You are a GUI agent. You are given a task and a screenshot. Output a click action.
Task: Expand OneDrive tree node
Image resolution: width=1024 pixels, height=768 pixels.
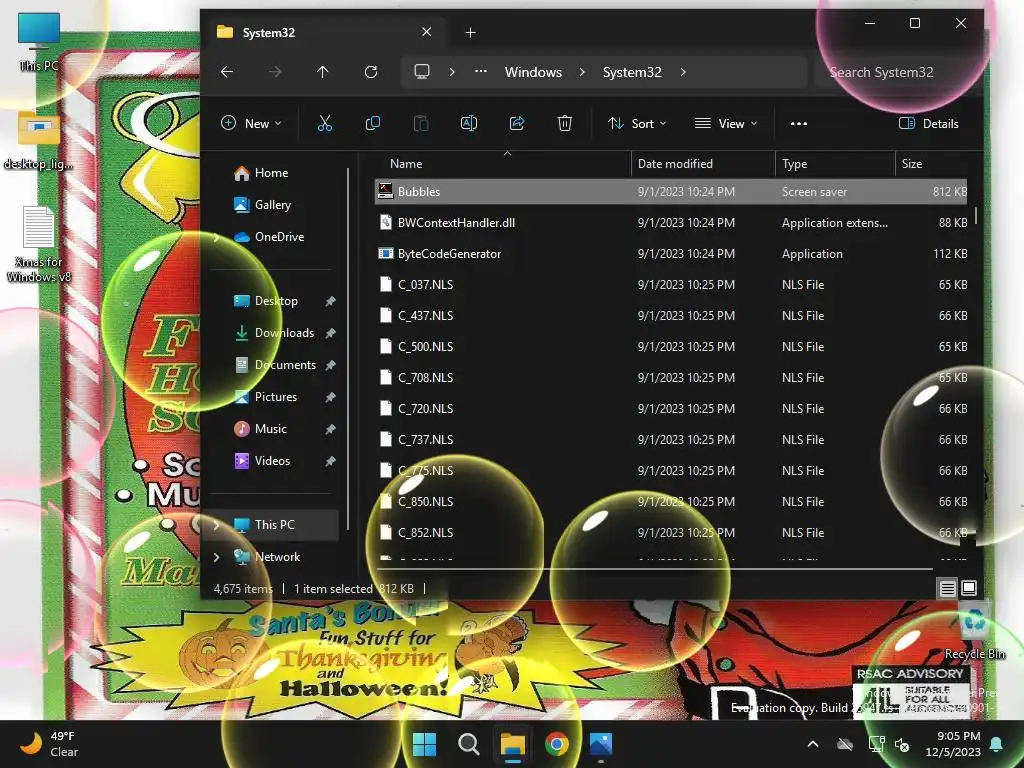click(x=216, y=237)
